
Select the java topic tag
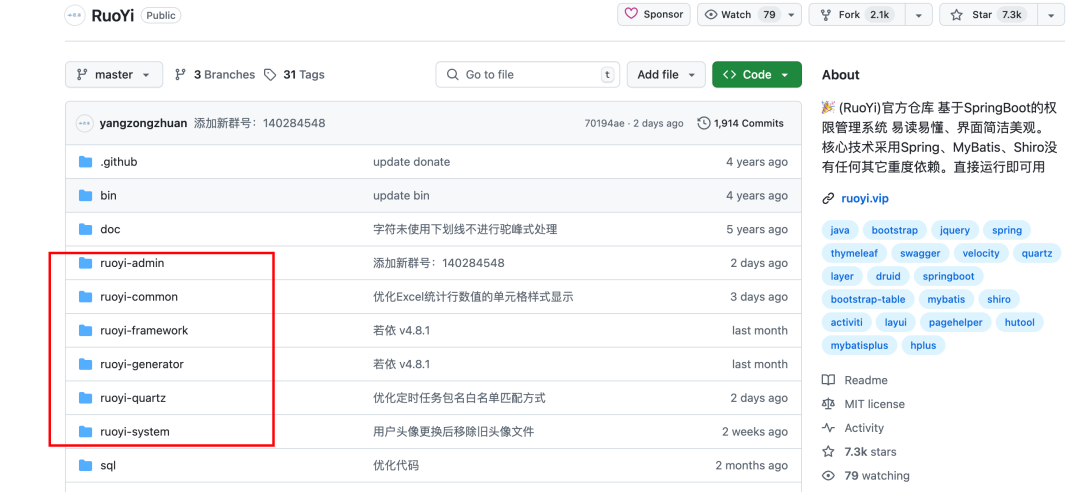tap(840, 230)
